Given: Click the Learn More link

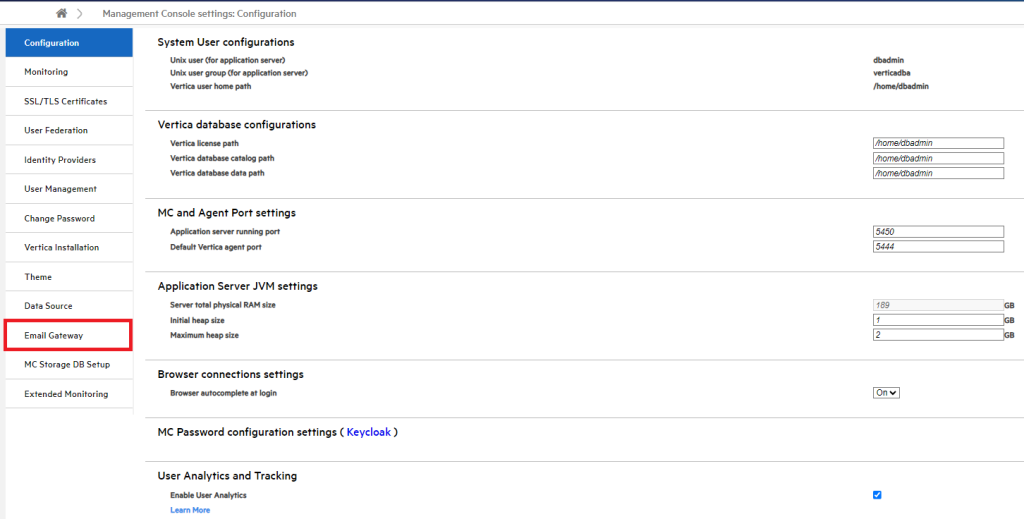Looking at the screenshot, I should coord(190,510).
